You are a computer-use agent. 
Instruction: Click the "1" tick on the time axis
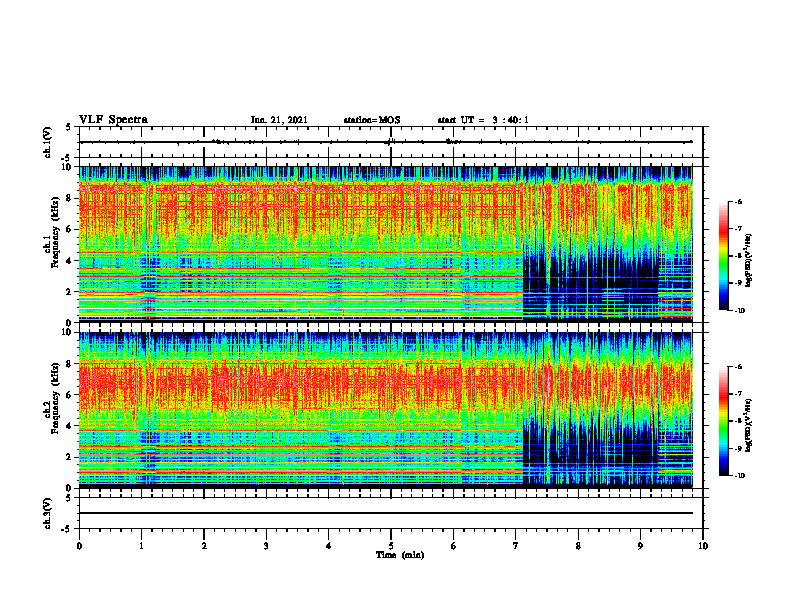(x=141, y=546)
